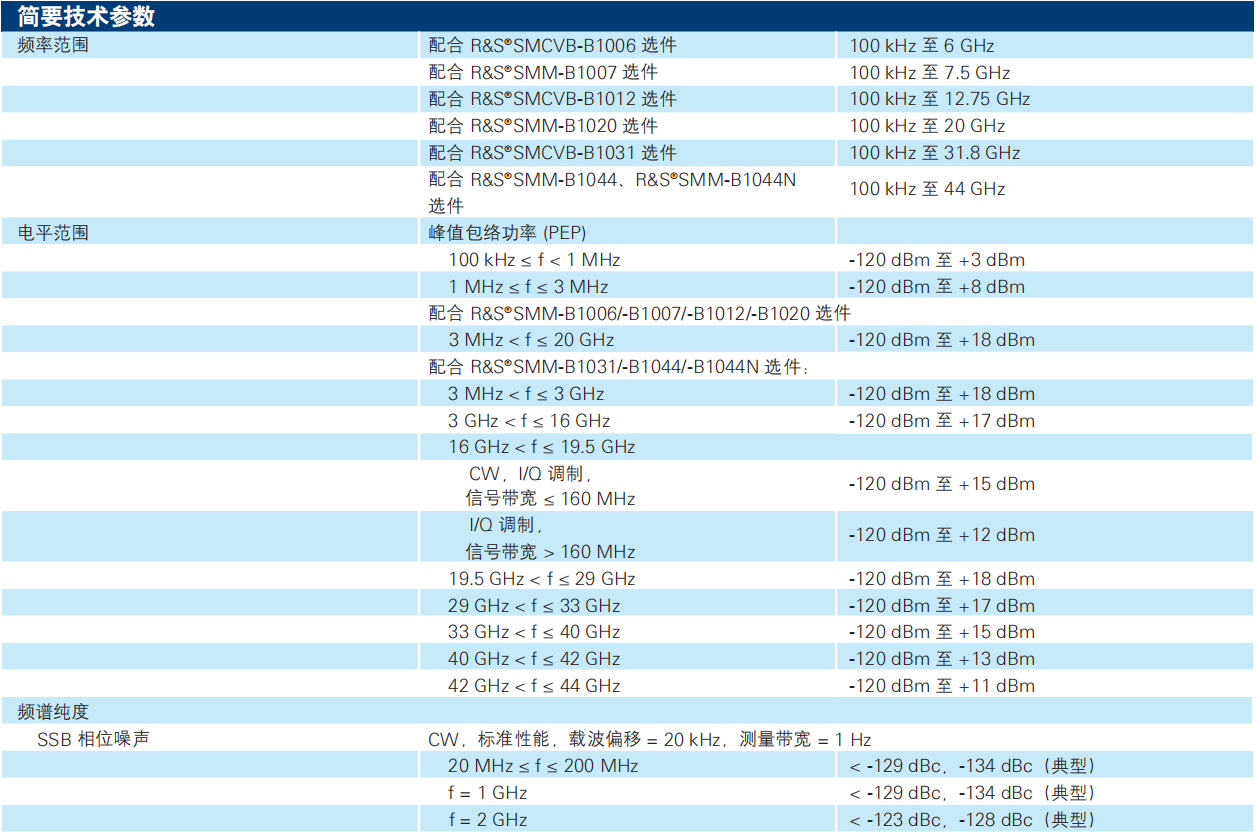The width and height of the screenshot is (1256, 832).
Task: Select the SSB 相位噪声 row label
Action: point(93,740)
